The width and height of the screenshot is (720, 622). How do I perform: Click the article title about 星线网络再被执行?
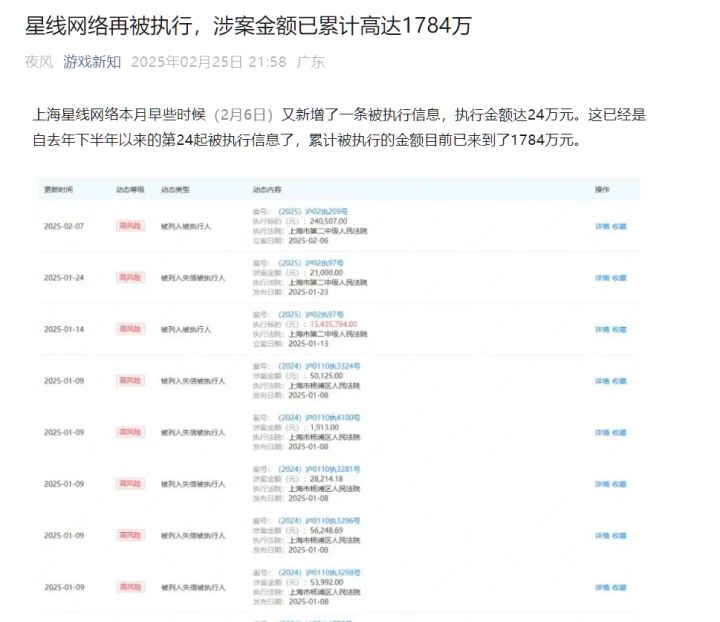point(248,26)
